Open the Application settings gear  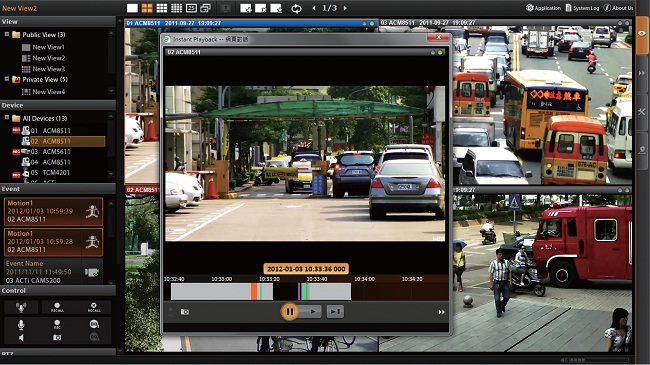pos(529,8)
